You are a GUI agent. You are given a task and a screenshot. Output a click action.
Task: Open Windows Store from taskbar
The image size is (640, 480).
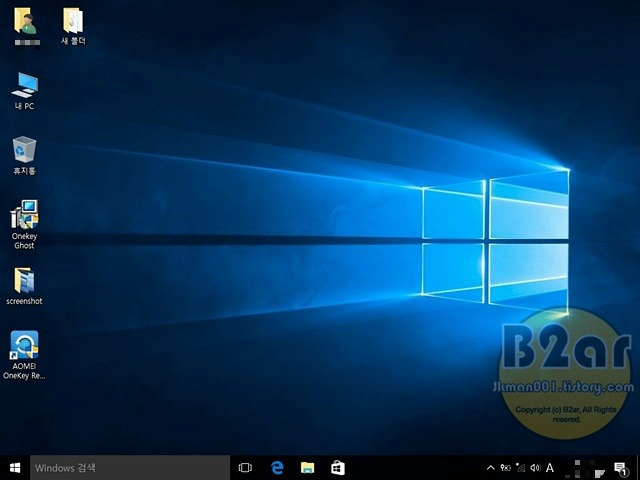338,468
